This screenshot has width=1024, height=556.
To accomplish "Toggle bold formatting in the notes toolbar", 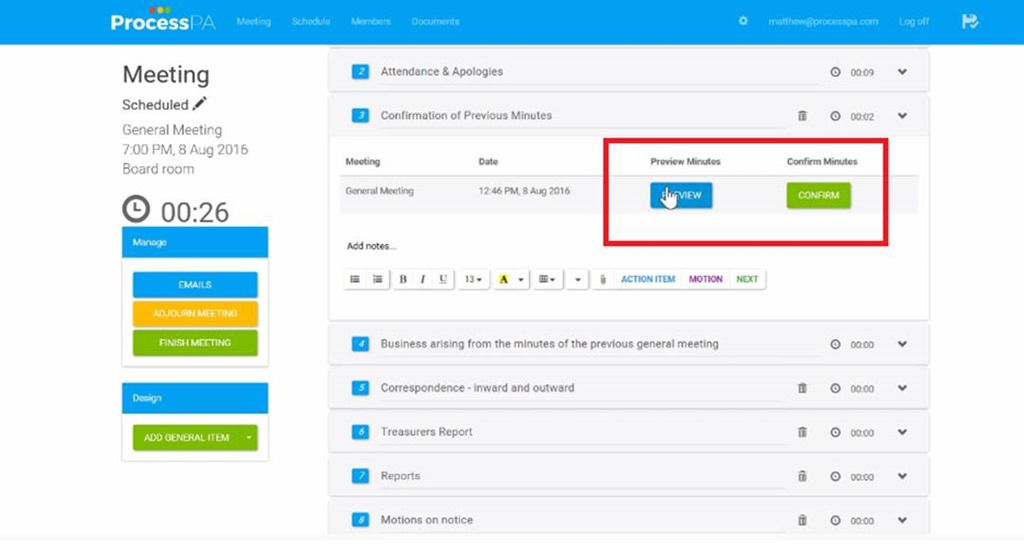I will pos(403,280).
